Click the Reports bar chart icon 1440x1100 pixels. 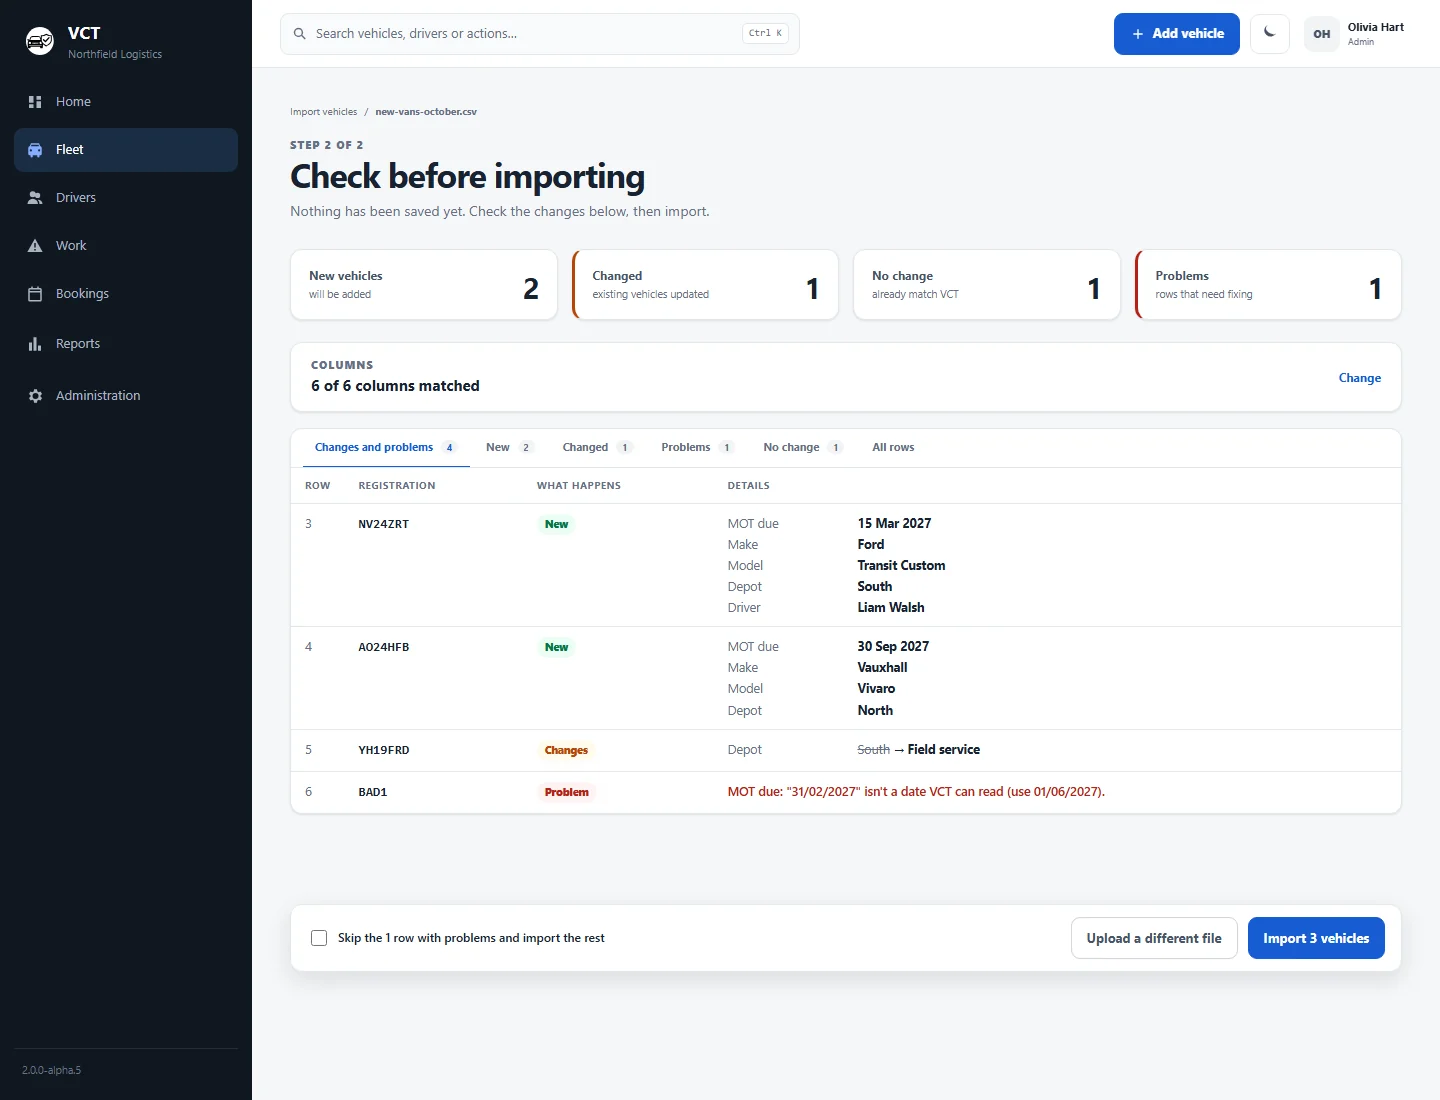coord(35,344)
